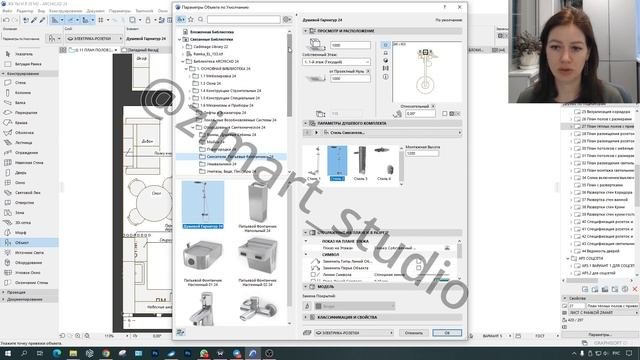Screen dimensions: 640x360
Task: Open ЭЛЕКТРИКА.РОЗЕТКИ layer dropdown in main info box
Action: pyautogui.click(x=94, y=38)
